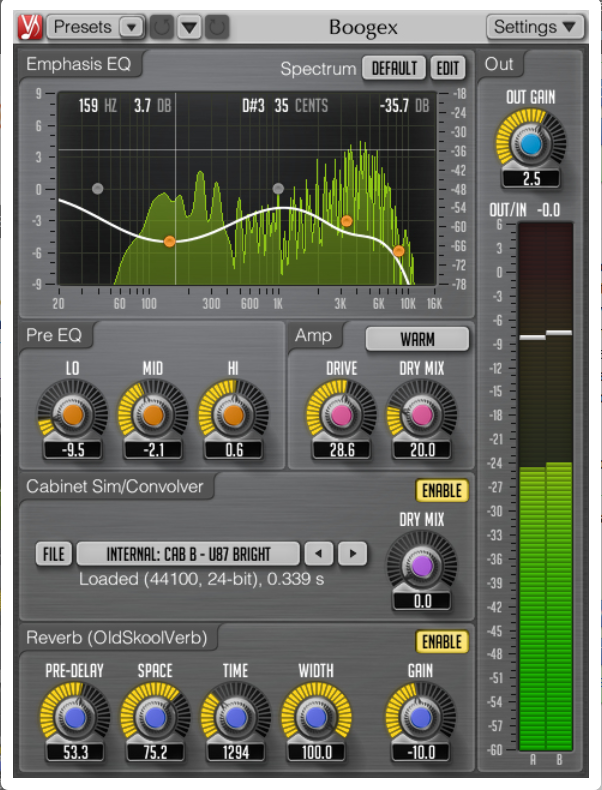The image size is (602, 790).
Task: Click the Amp DRY MIX knob
Action: point(422,414)
